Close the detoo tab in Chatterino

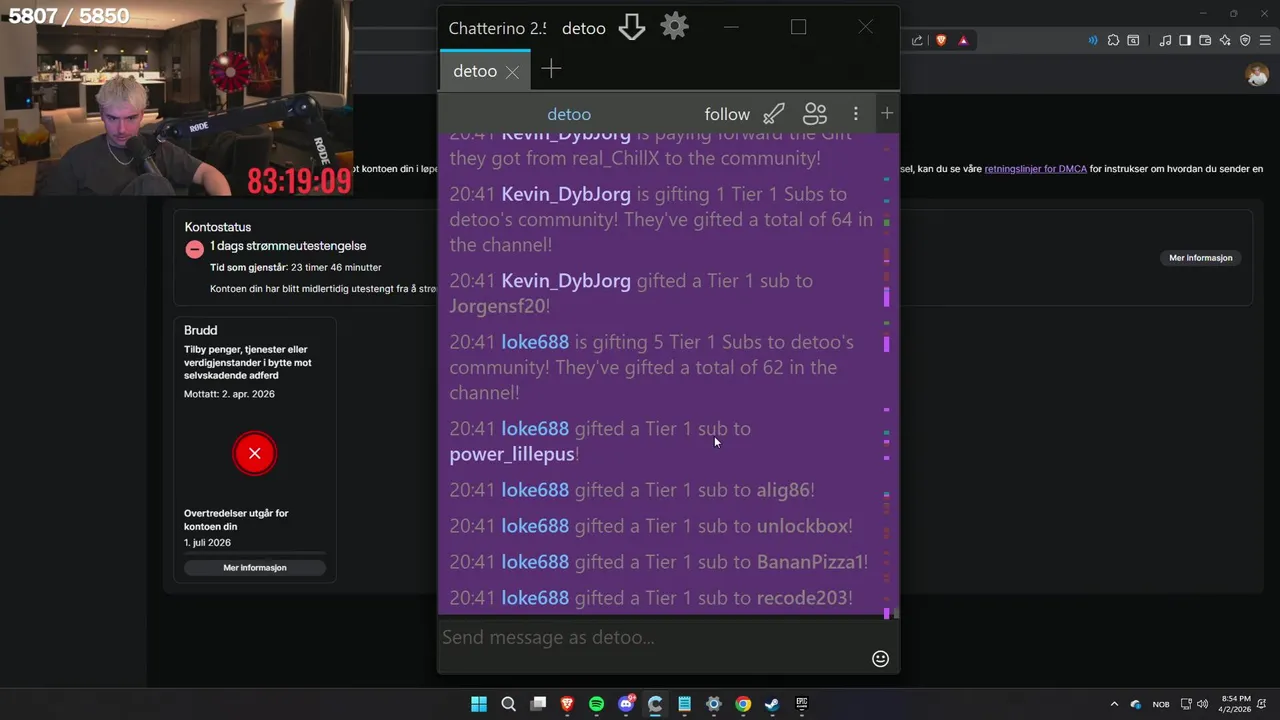(x=512, y=72)
